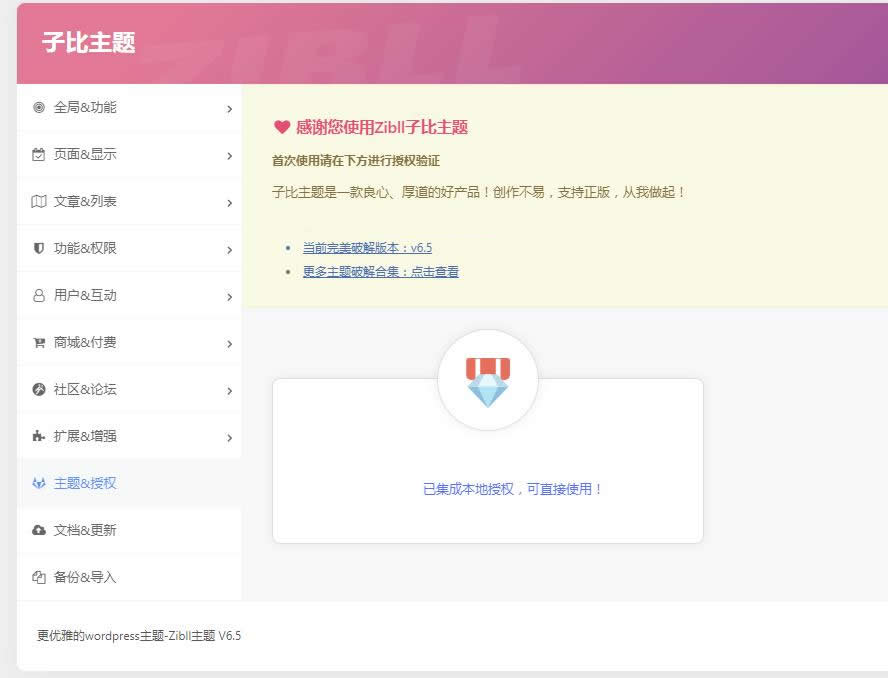Click the 子比主题是一款良心、厚道的好产品 paragraph
This screenshot has width=888, height=678.
[x=479, y=193]
